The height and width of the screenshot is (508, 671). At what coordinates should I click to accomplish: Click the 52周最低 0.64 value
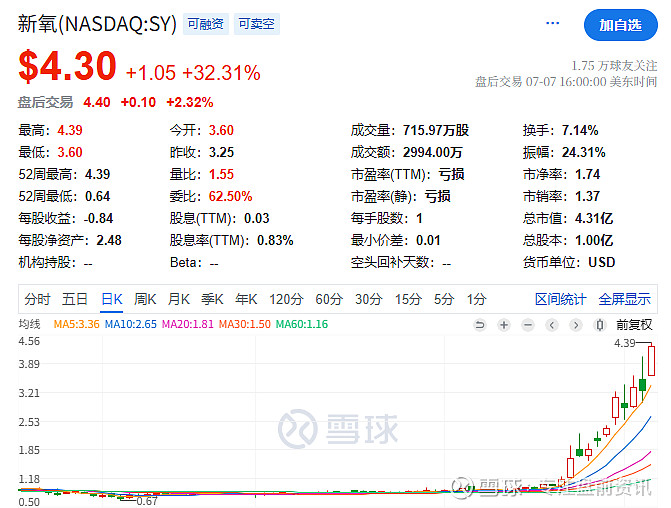[x=98, y=196]
